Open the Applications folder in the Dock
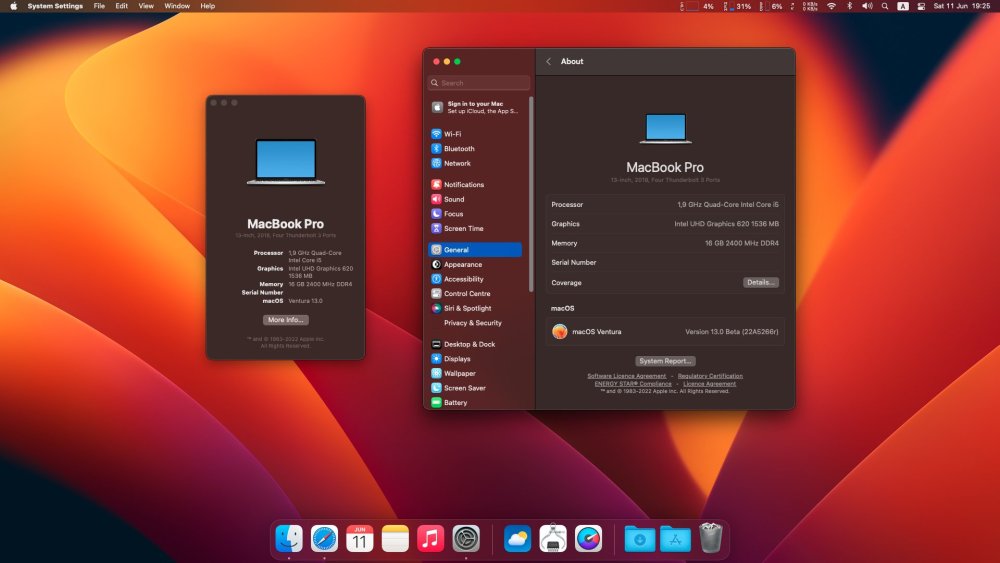1000x563 pixels. [675, 539]
